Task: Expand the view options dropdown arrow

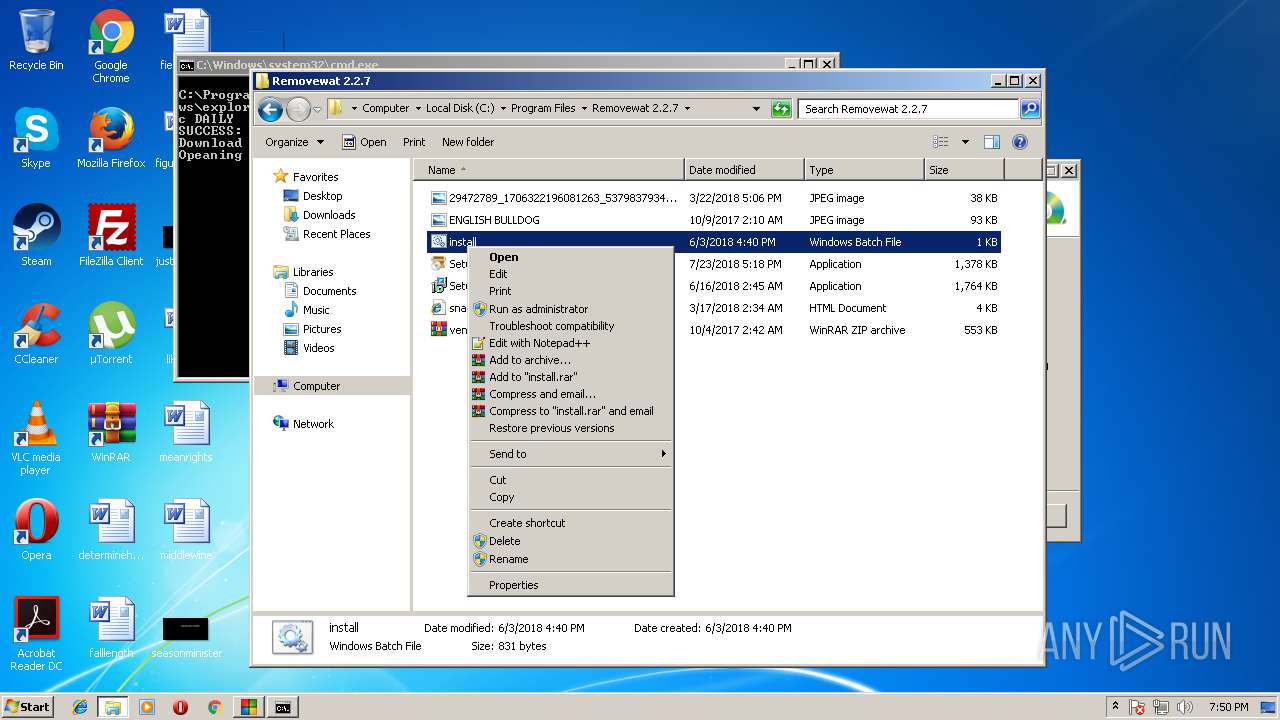Action: 965,142
